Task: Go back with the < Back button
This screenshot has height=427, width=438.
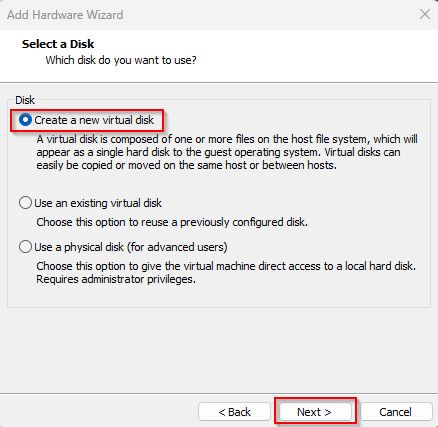Action: pos(234,412)
